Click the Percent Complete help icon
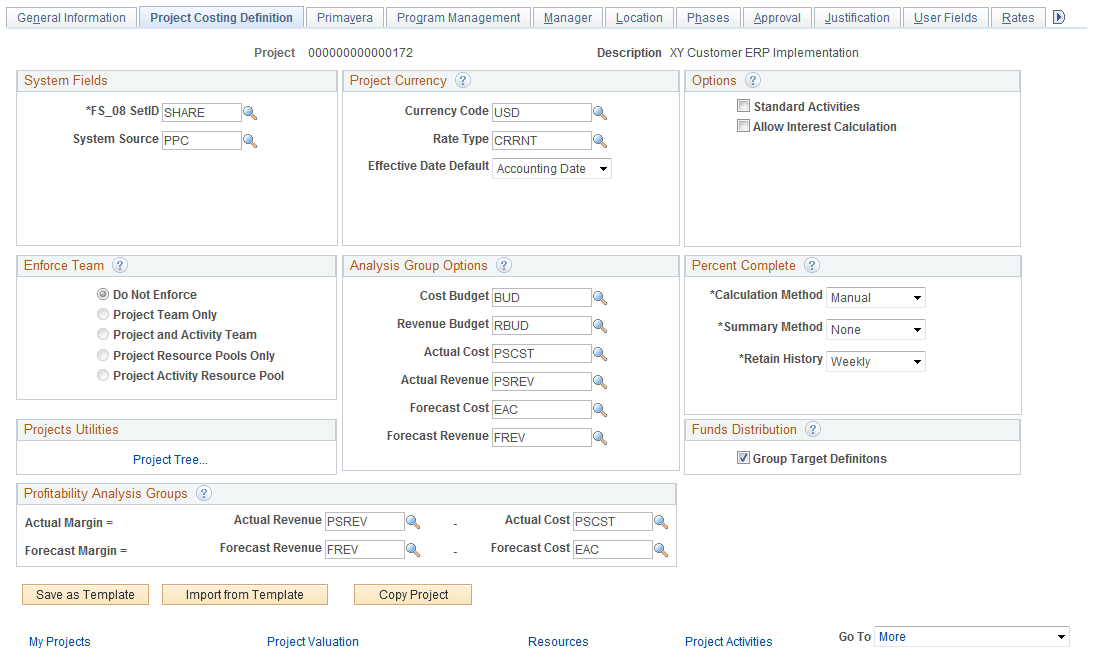 coord(812,265)
